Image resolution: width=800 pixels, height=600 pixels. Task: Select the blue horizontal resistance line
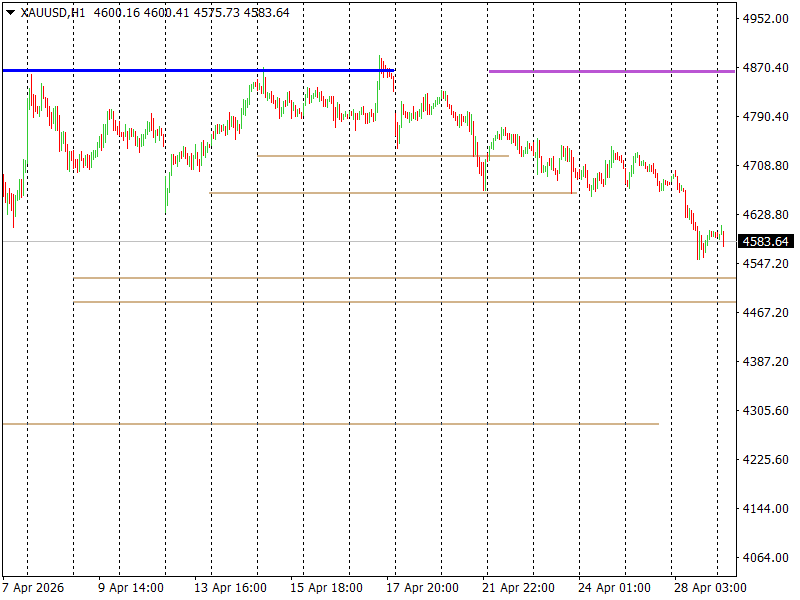click(x=200, y=71)
